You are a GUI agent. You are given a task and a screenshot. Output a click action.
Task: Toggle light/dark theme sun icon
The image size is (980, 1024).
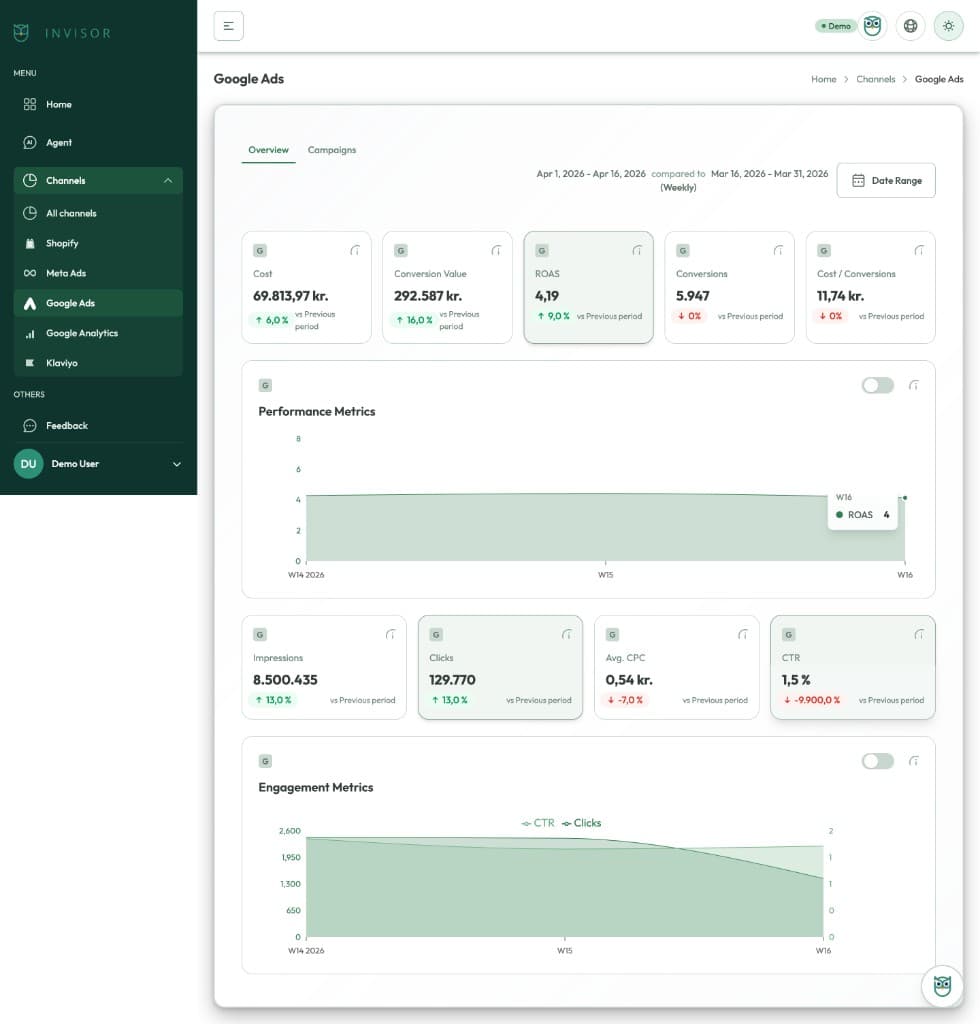click(x=948, y=26)
